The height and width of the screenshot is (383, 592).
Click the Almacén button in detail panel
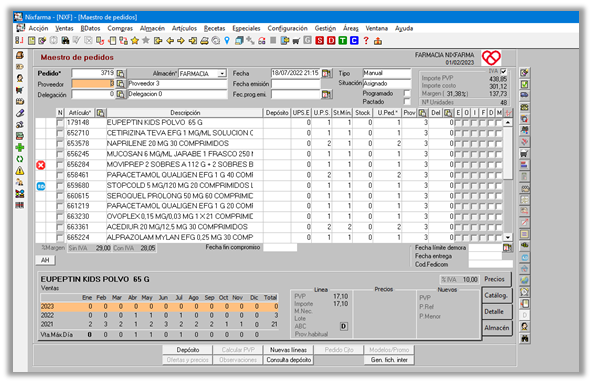496,328
